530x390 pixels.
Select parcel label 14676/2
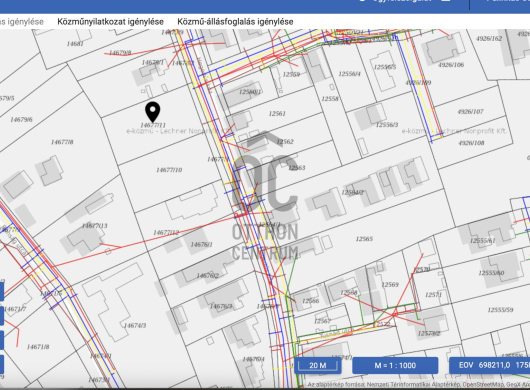coord(208,276)
